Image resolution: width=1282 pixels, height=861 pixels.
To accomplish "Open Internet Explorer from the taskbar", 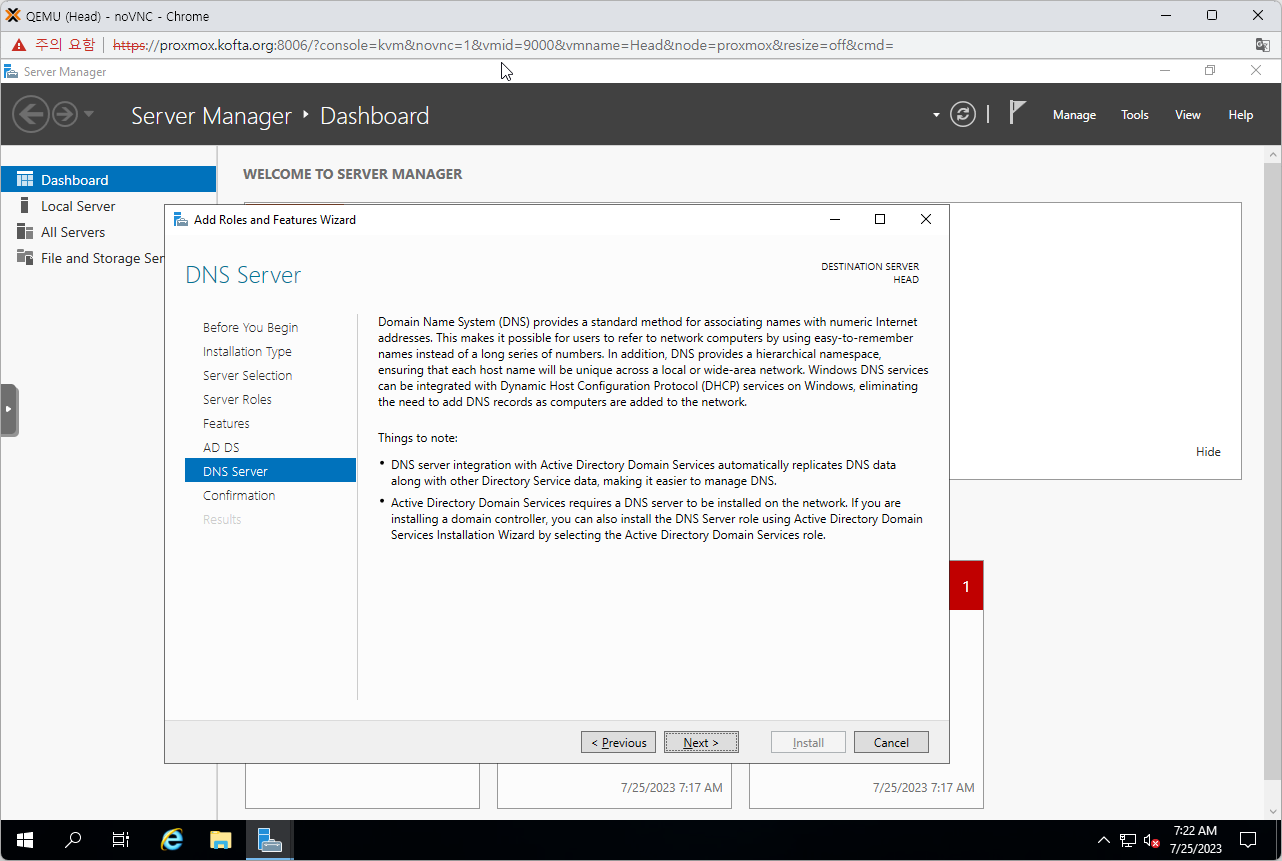I will (x=172, y=840).
